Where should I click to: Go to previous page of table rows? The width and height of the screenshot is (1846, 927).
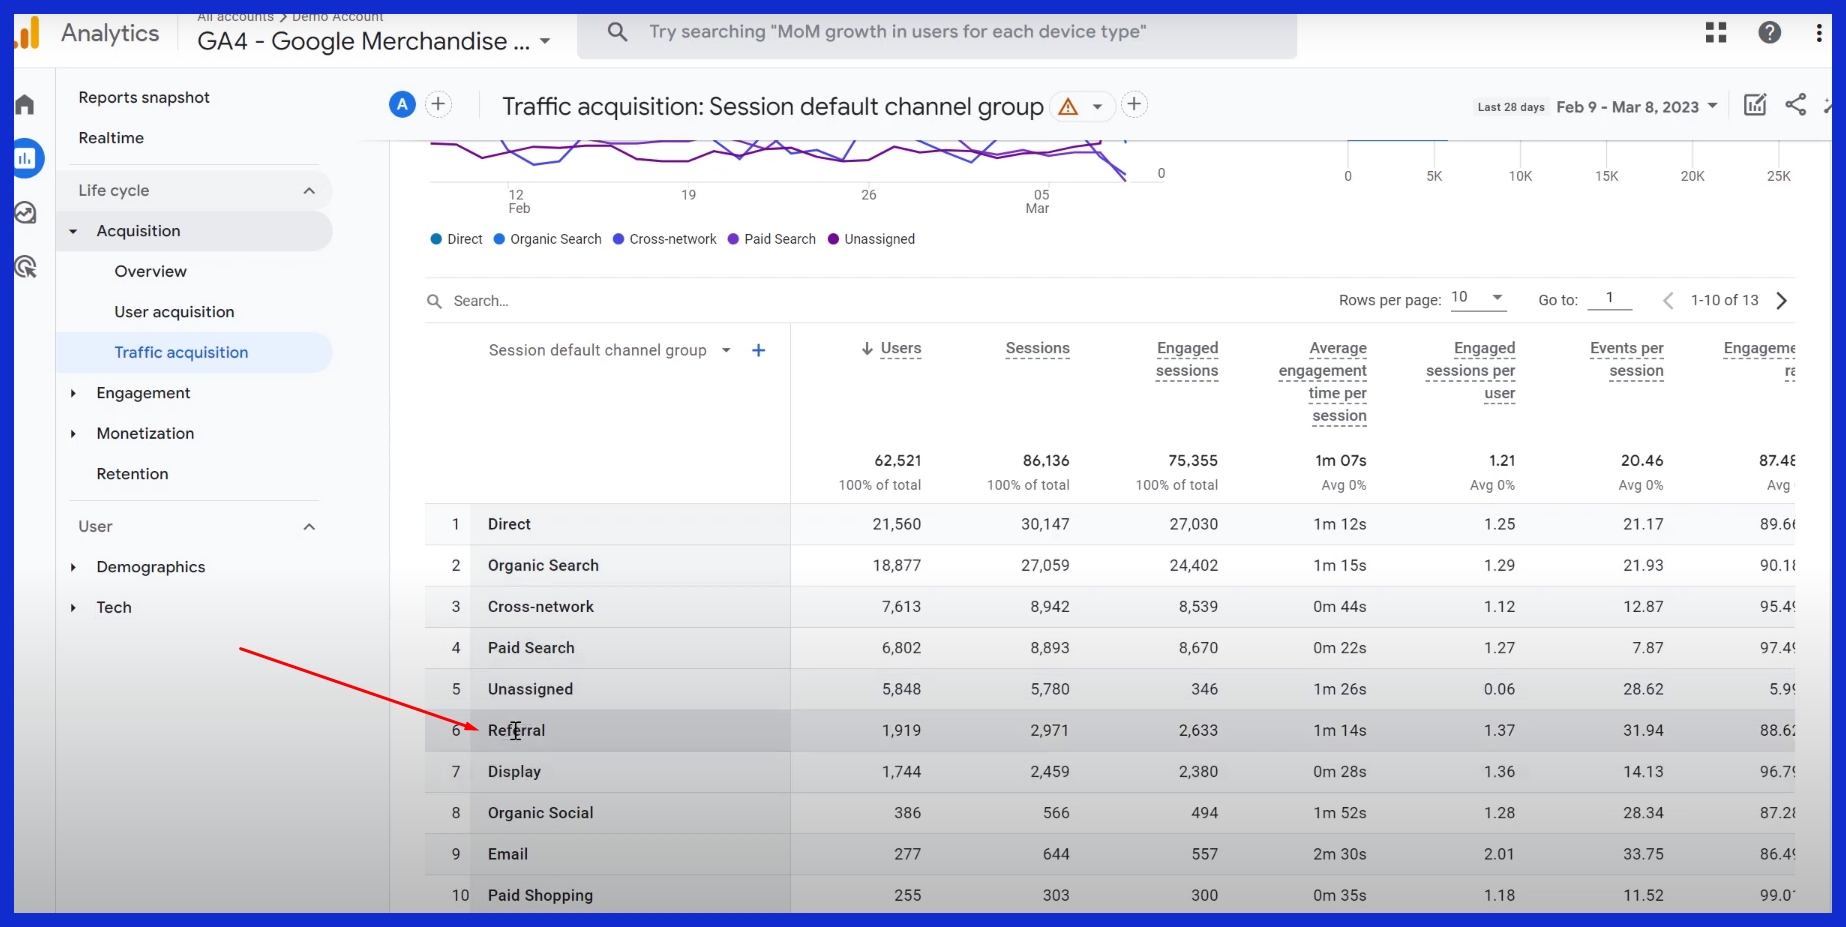tap(1667, 300)
